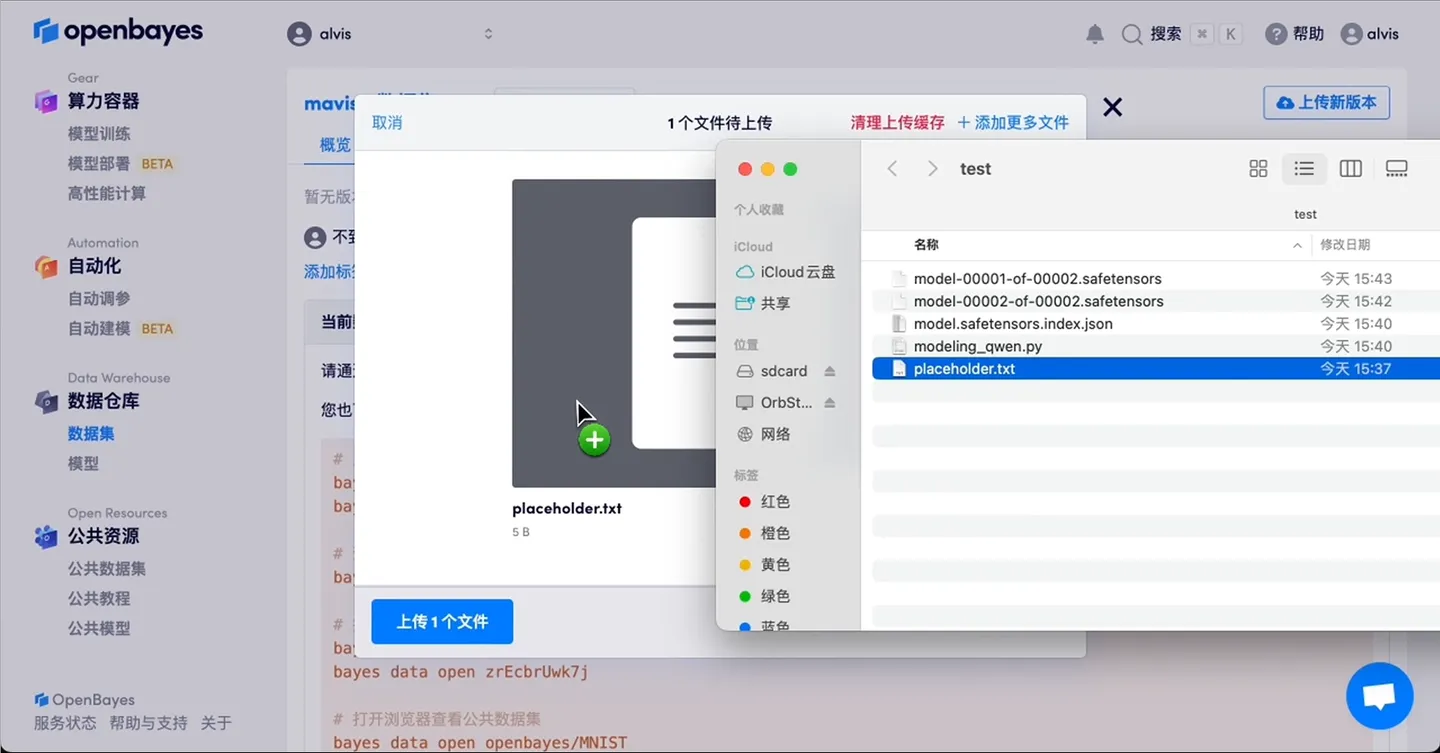Image resolution: width=1440 pixels, height=753 pixels.
Task: Click the OpenBayes logo
Action: click(118, 31)
